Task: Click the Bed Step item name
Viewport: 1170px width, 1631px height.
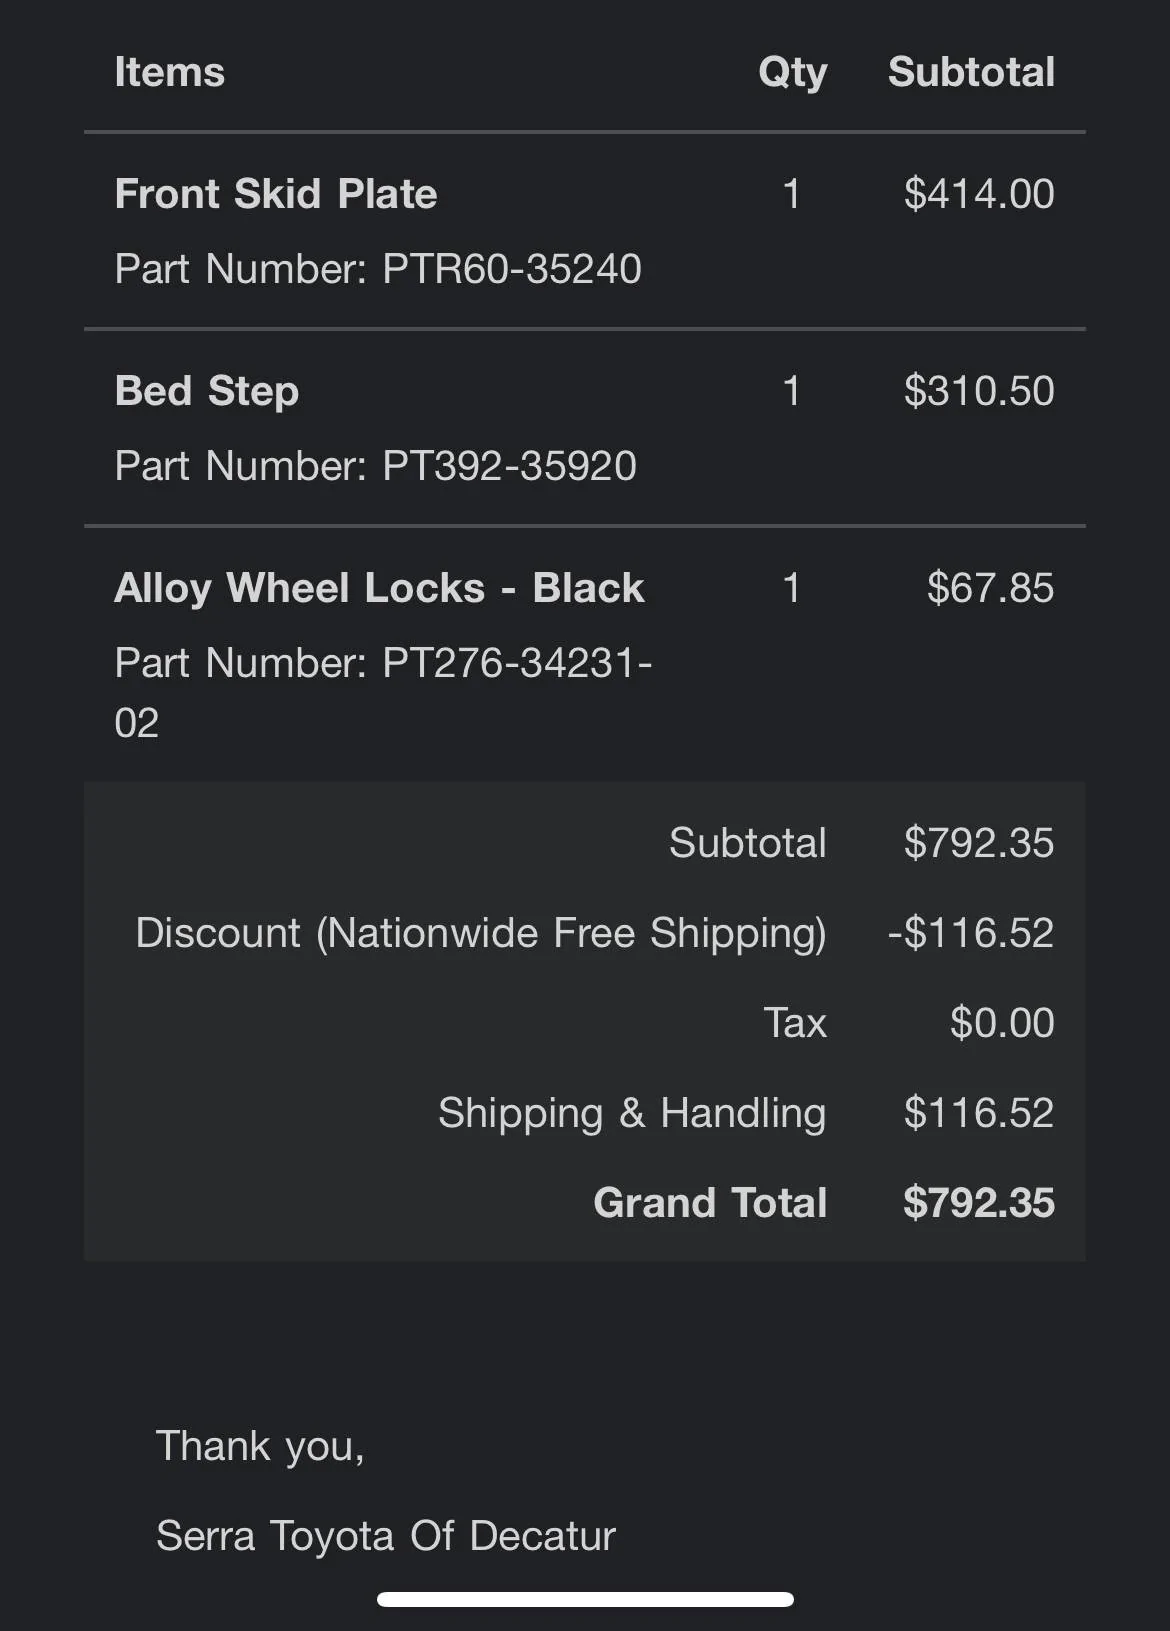Action: pos(207,391)
